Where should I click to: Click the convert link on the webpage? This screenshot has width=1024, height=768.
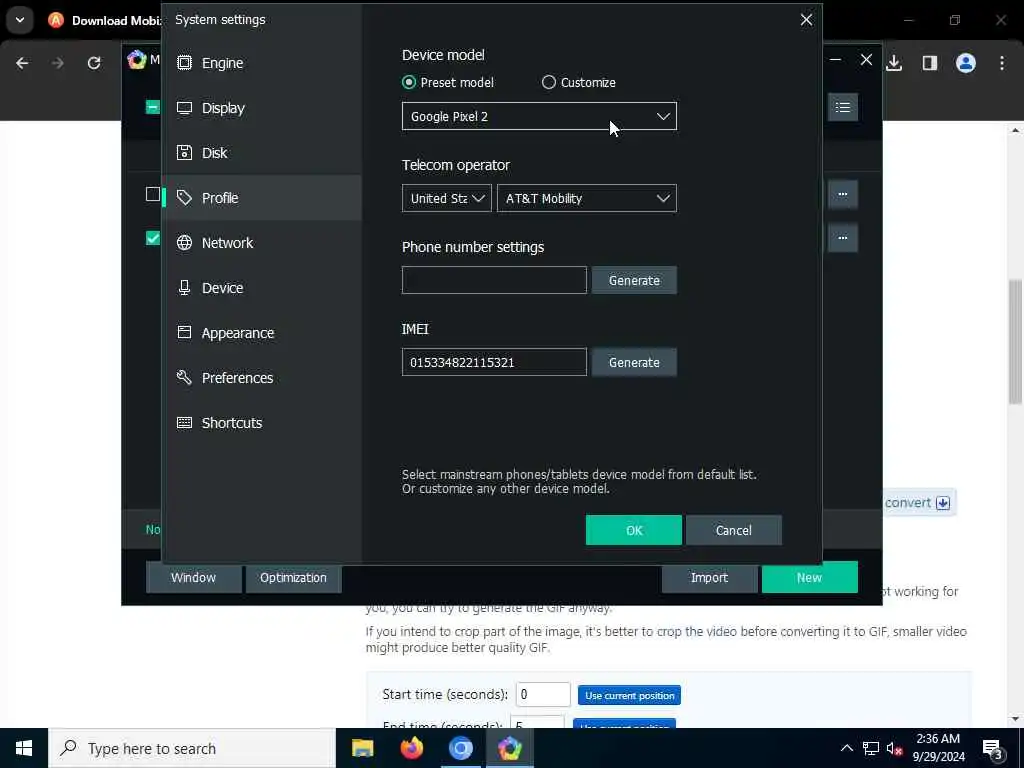(917, 503)
